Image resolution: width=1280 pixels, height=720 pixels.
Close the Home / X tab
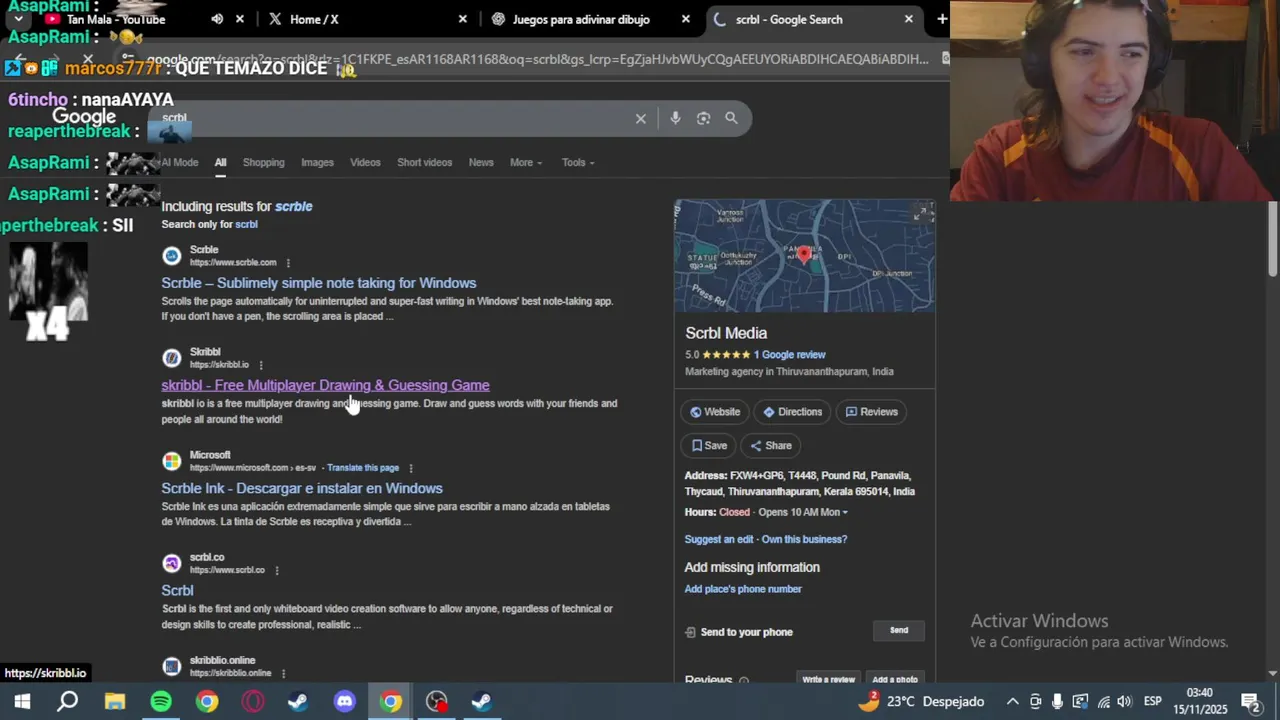[462, 19]
